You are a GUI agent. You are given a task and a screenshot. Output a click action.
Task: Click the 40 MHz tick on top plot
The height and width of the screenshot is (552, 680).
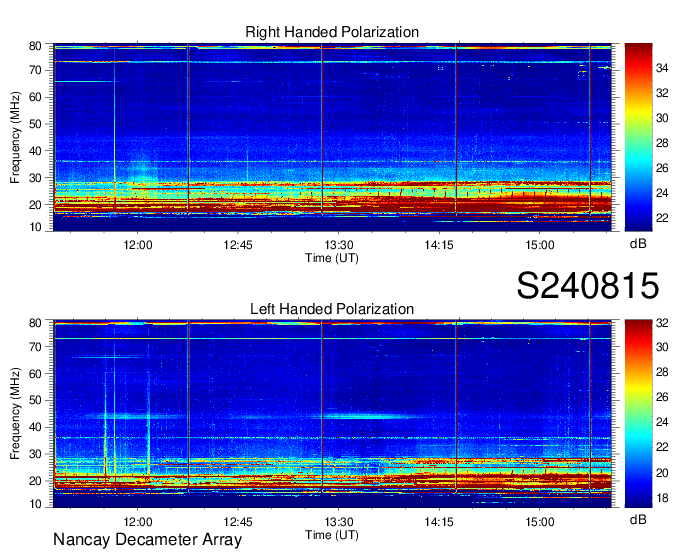36,151
